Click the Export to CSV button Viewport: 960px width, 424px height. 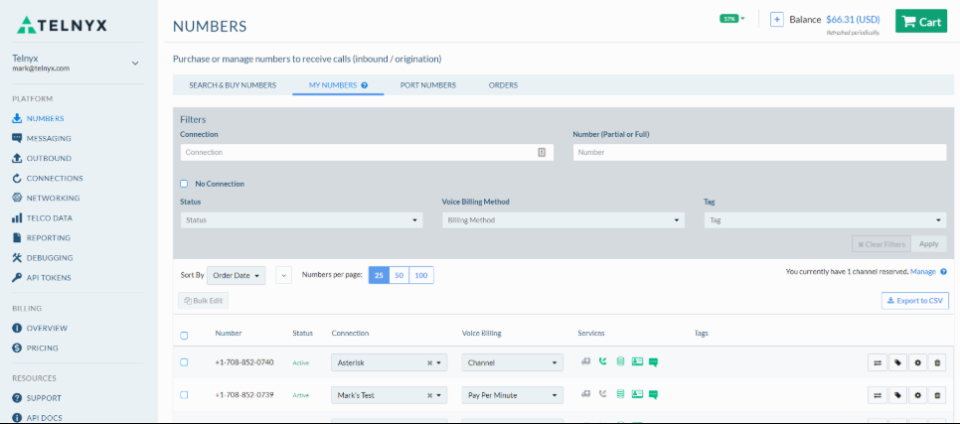click(x=915, y=300)
